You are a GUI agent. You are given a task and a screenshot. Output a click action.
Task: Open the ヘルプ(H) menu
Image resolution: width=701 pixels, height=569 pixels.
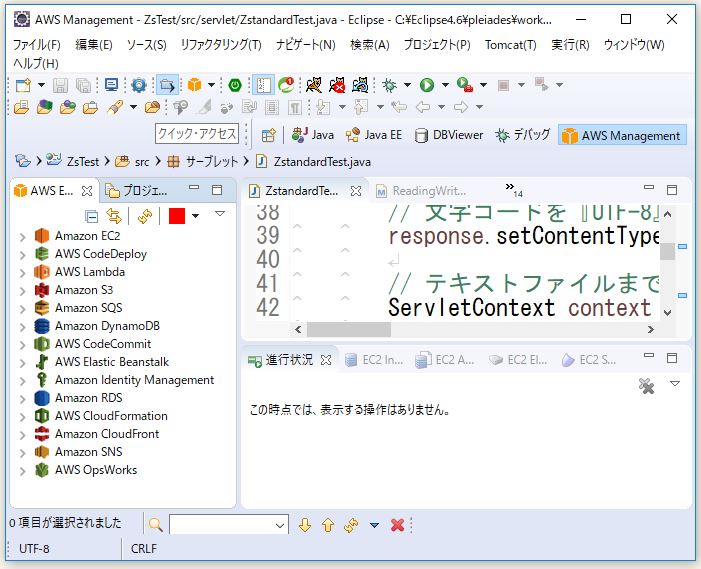[x=35, y=63]
